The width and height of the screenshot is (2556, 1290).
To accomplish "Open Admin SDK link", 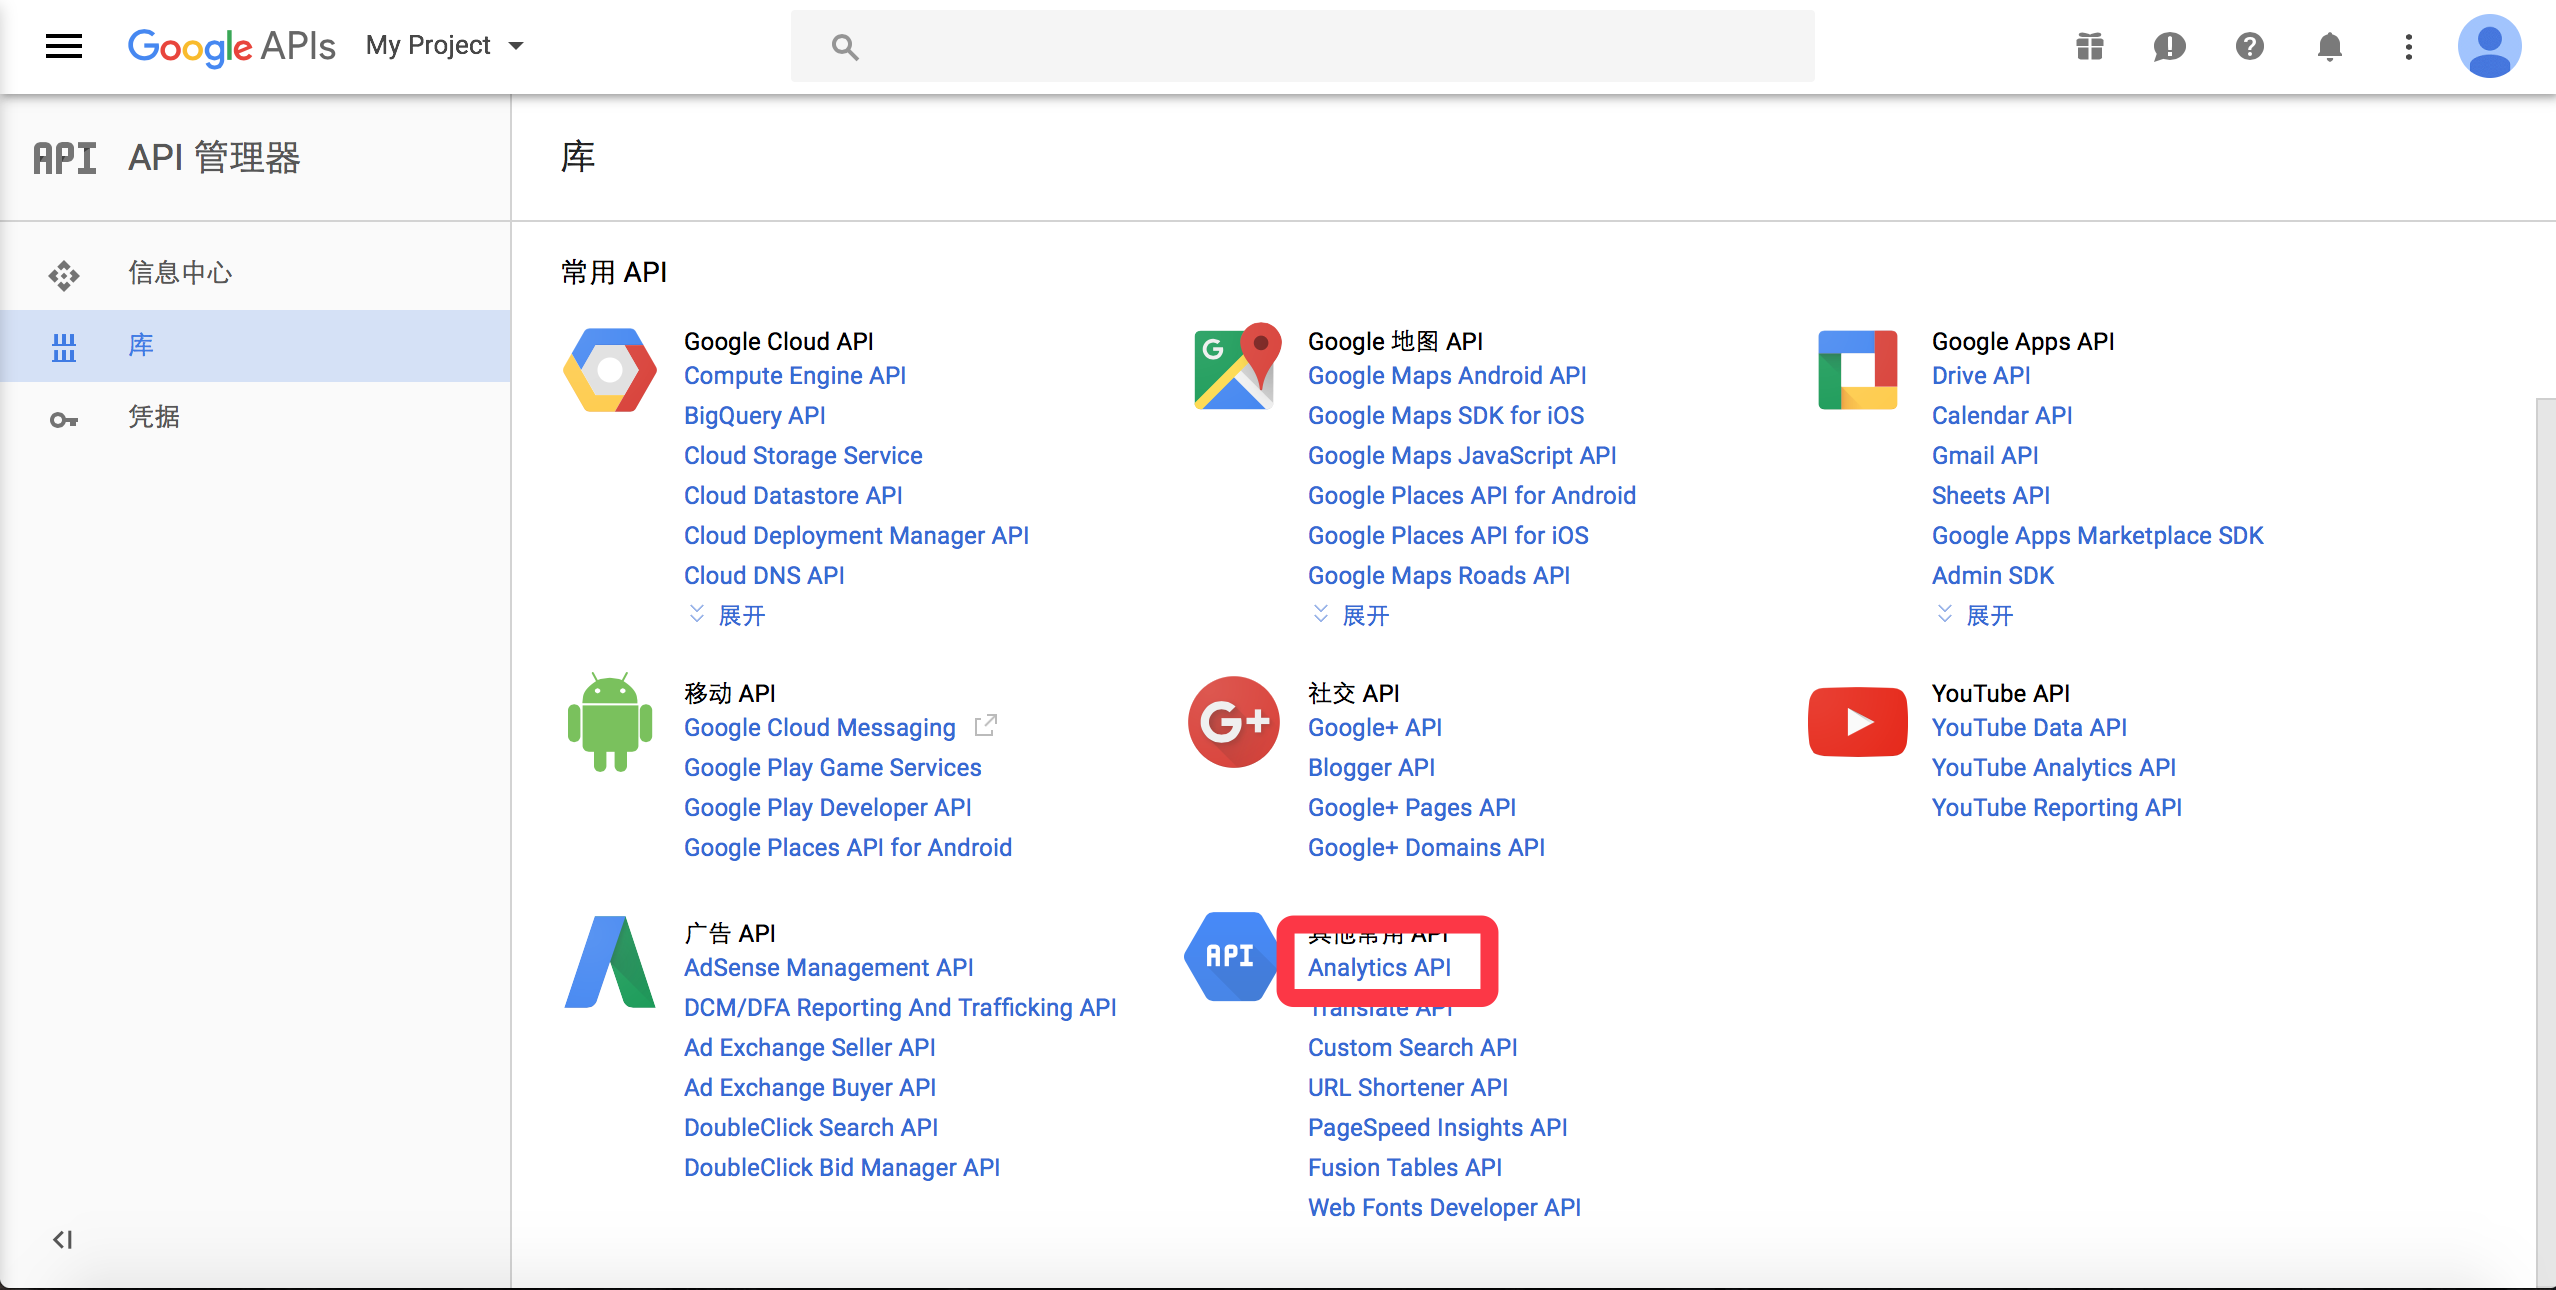I will pos(1993,575).
